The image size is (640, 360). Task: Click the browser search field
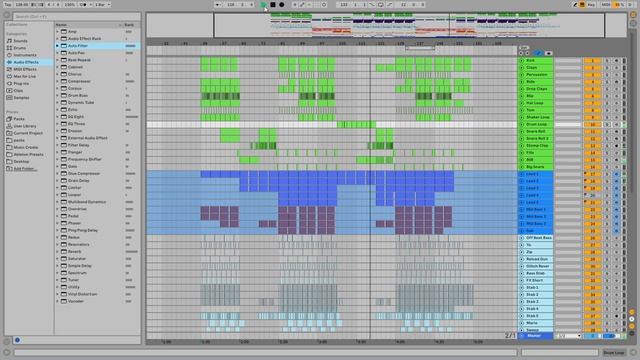[x=77, y=17]
